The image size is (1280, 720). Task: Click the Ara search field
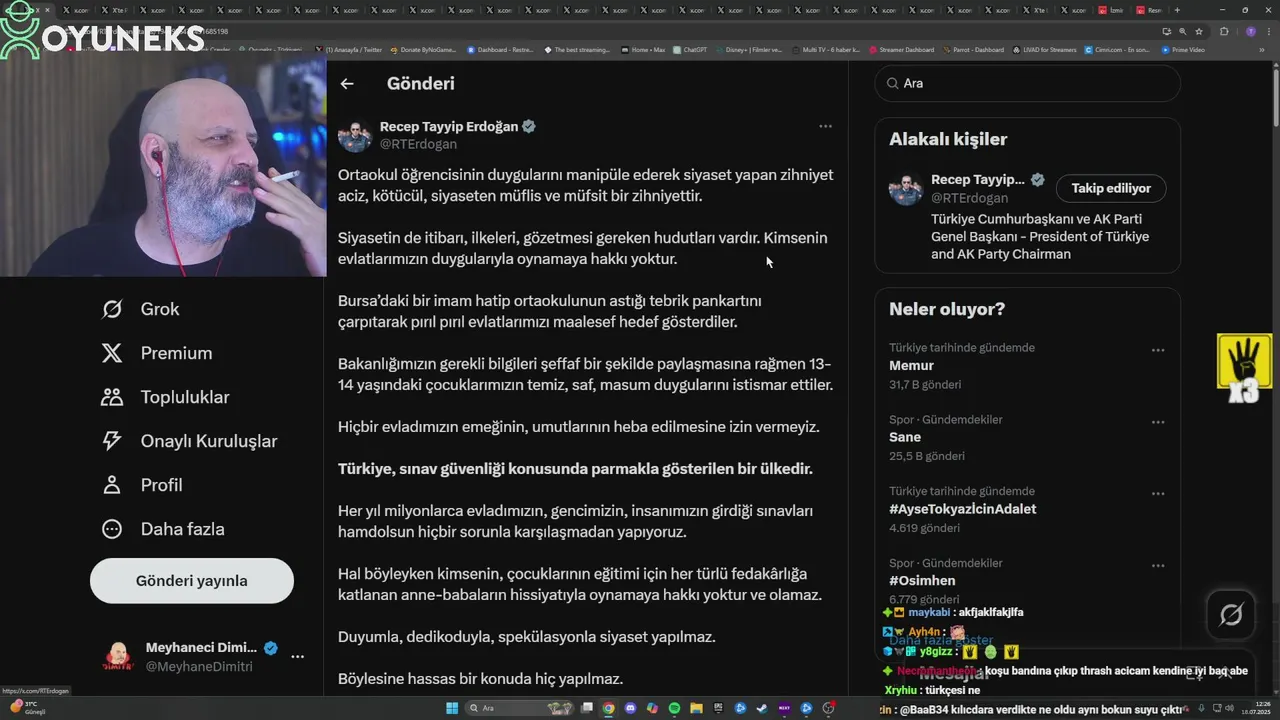click(x=1028, y=84)
